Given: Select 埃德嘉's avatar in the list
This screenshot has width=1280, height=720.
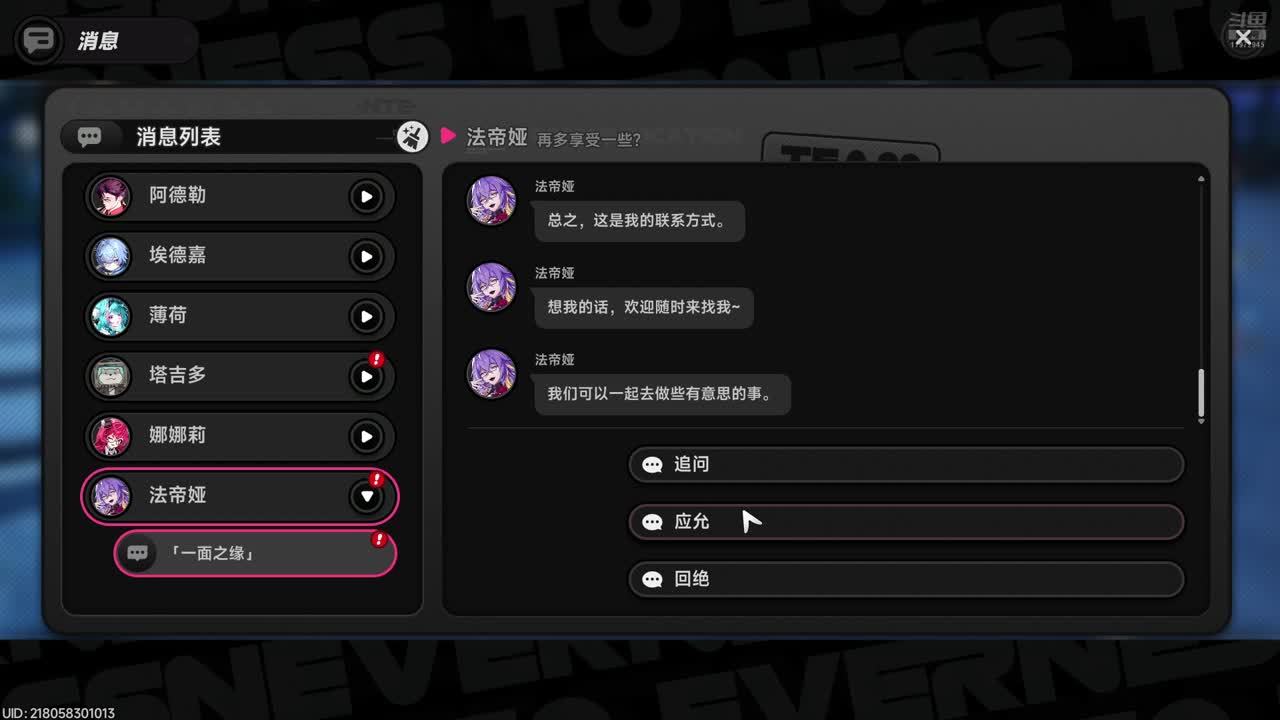Looking at the screenshot, I should click(110, 256).
